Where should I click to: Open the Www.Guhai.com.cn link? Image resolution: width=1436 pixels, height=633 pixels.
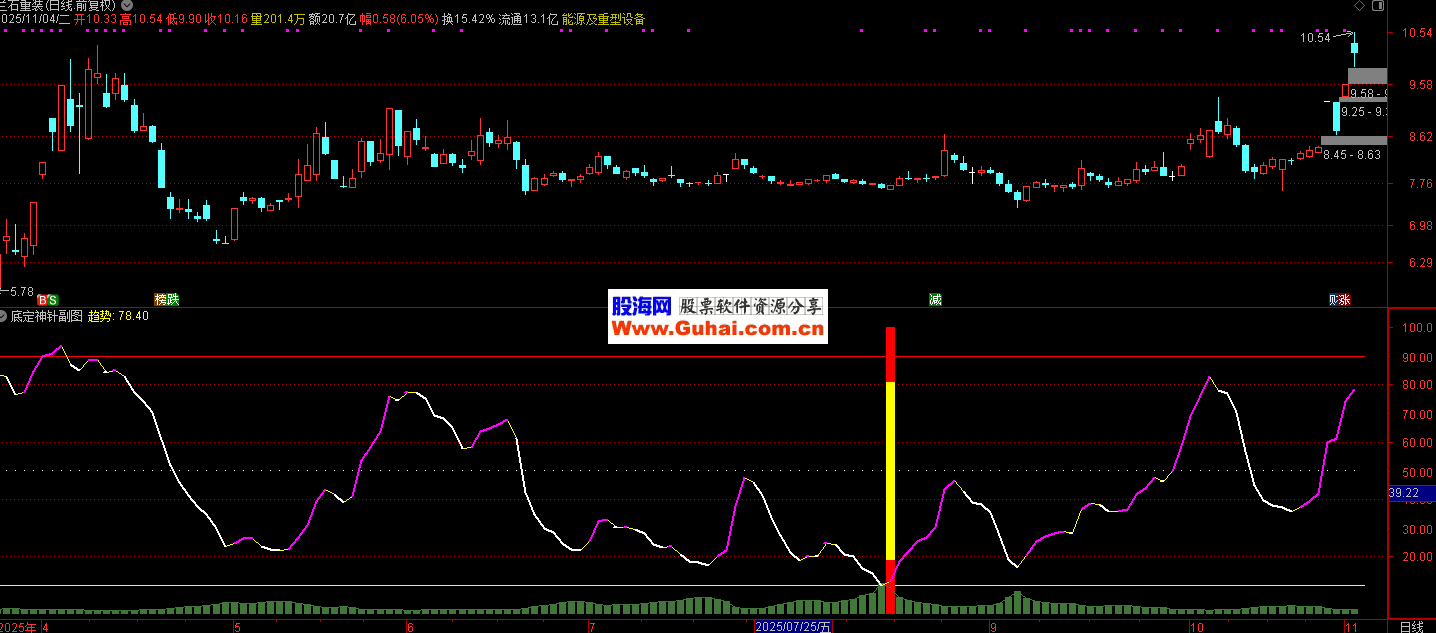tap(717, 328)
